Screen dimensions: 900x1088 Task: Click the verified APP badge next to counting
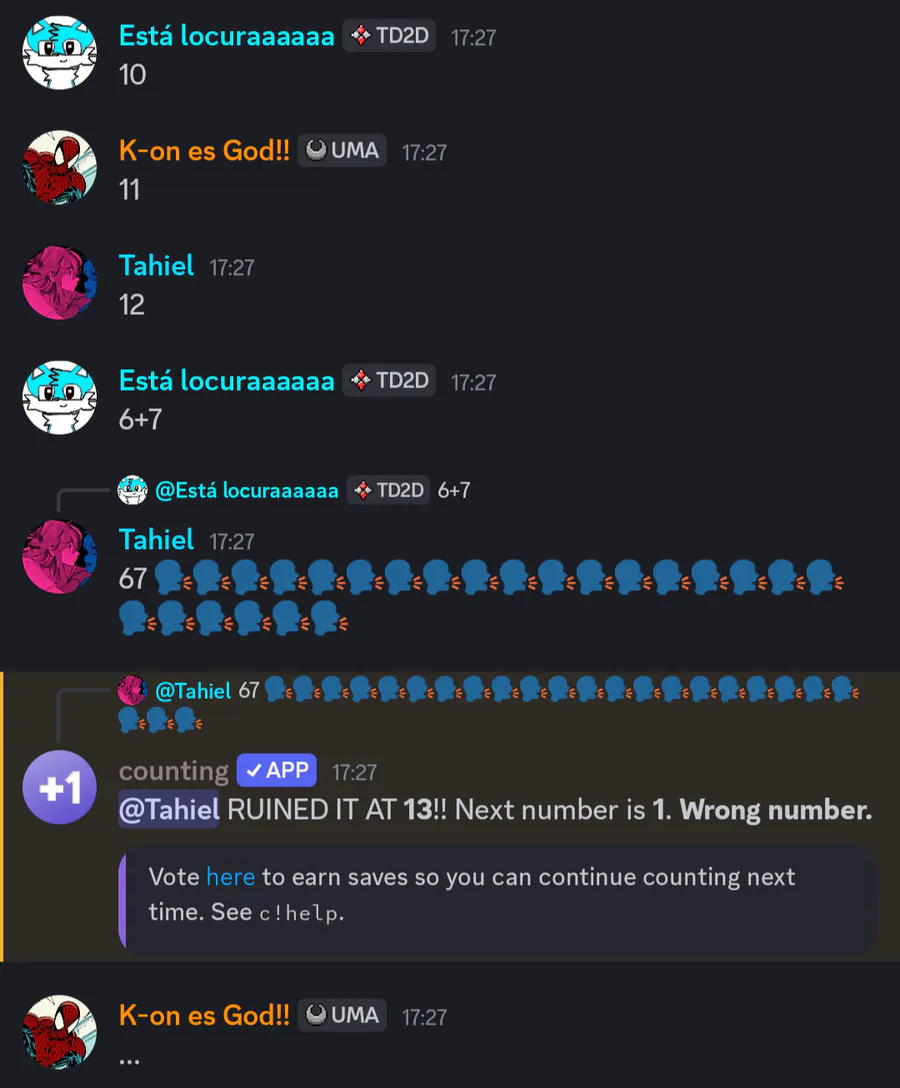click(x=277, y=770)
